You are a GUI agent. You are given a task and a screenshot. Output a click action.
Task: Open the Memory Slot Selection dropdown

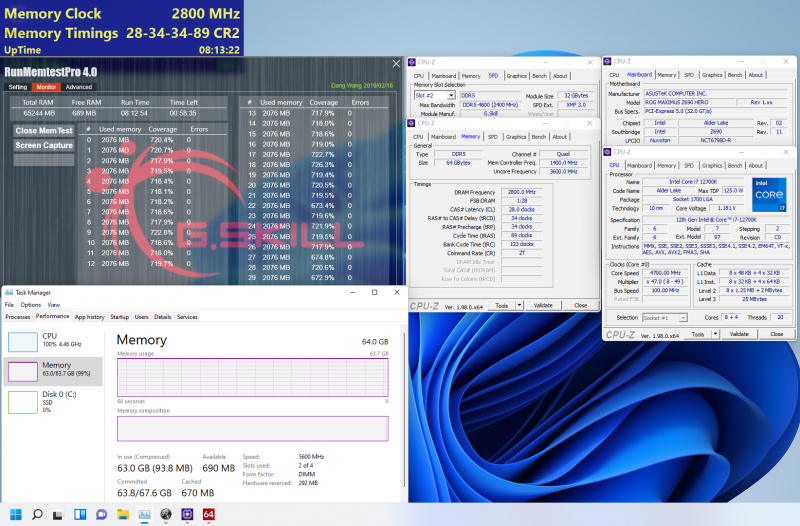pos(435,95)
